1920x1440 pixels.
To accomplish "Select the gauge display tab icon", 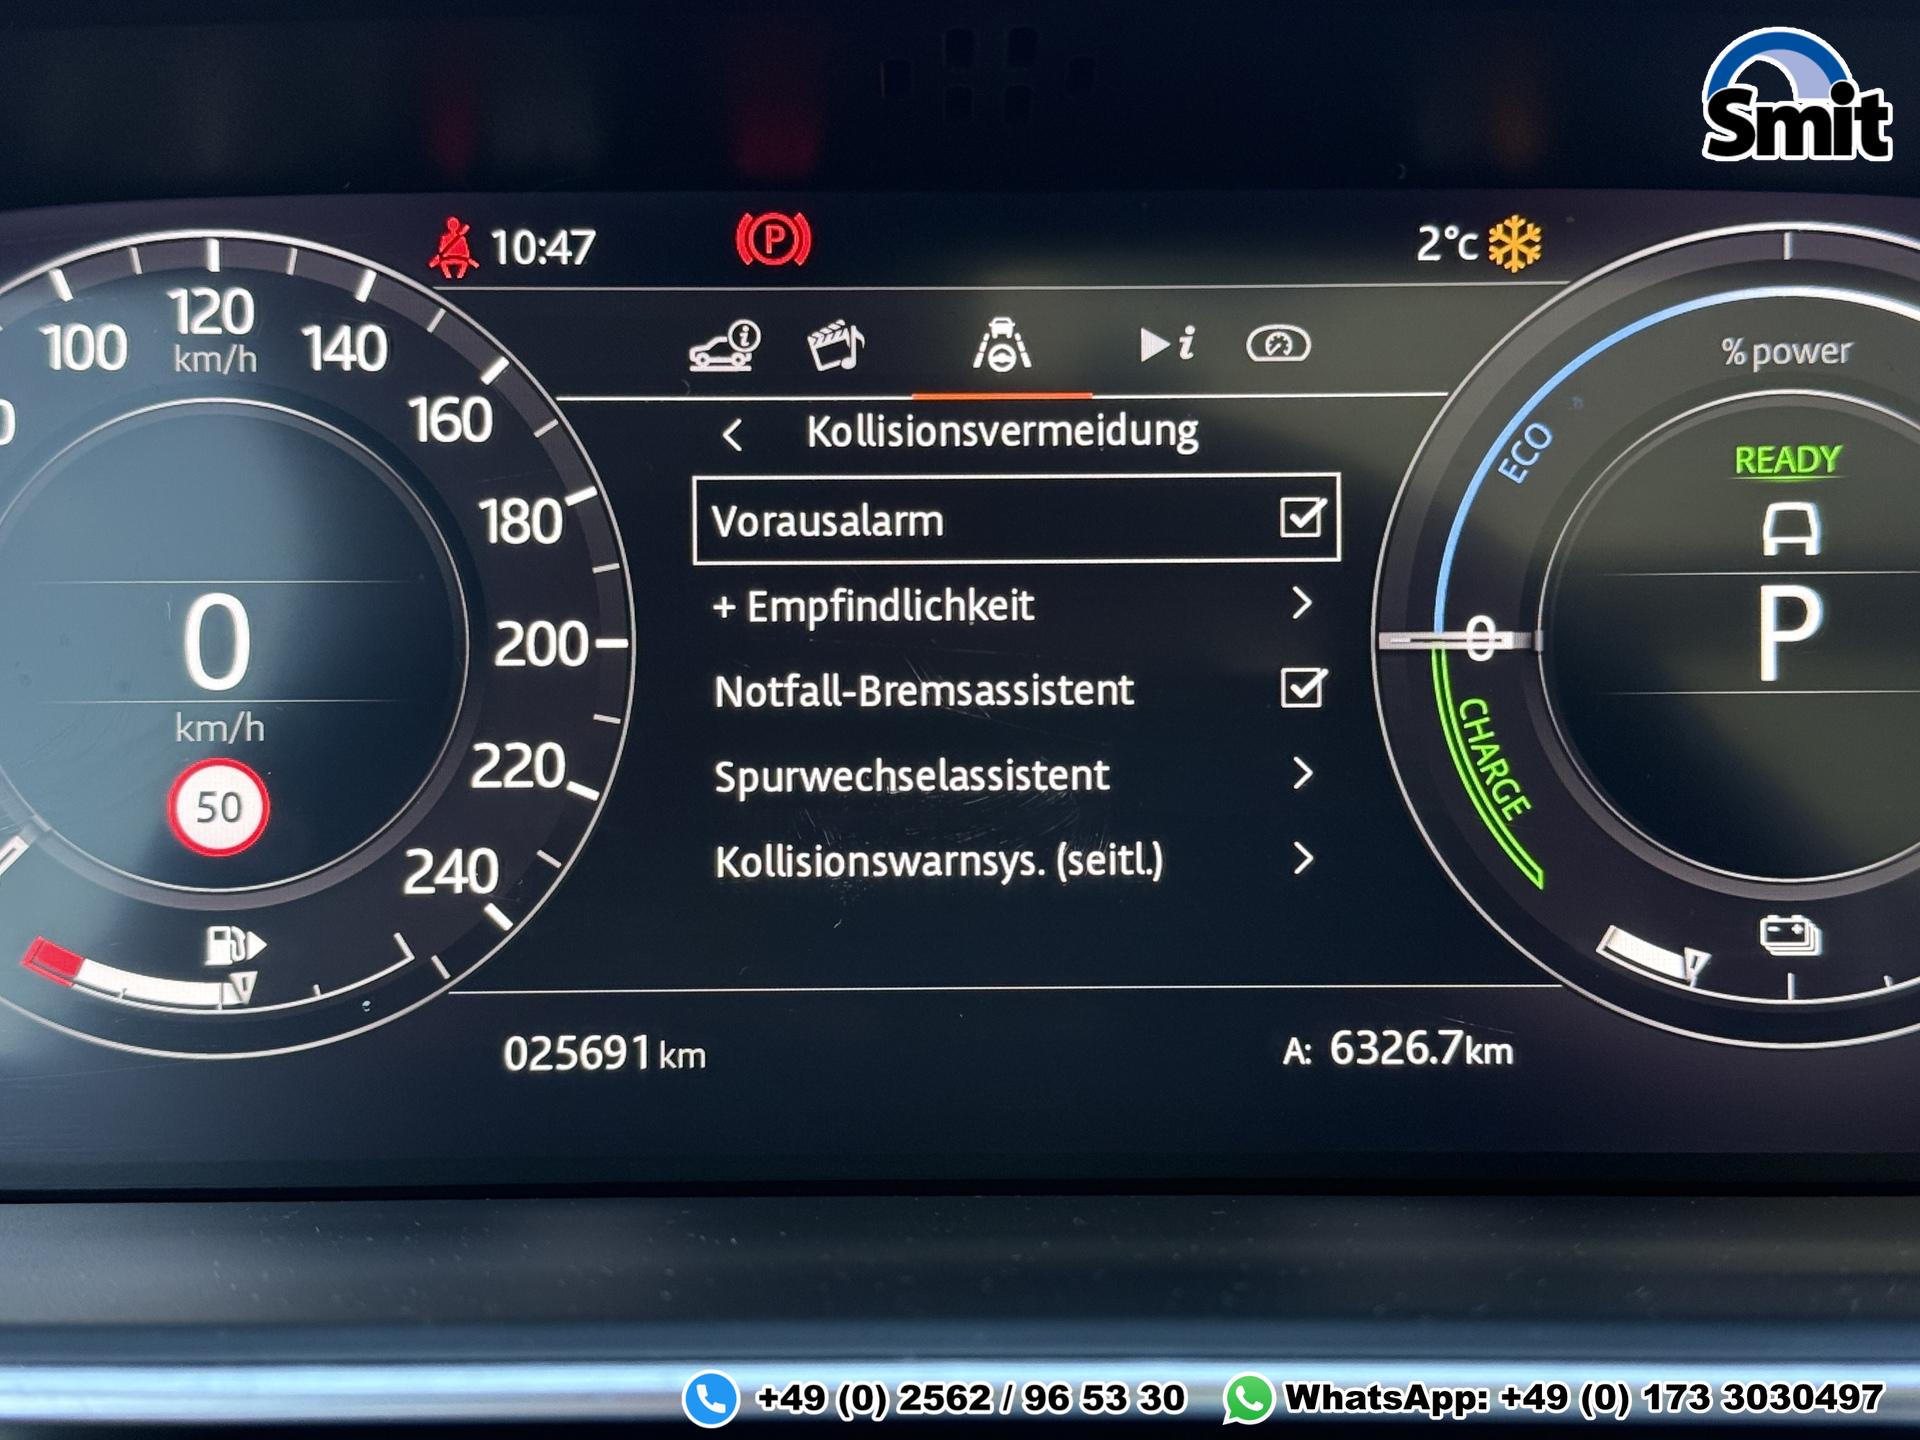I will point(1277,345).
